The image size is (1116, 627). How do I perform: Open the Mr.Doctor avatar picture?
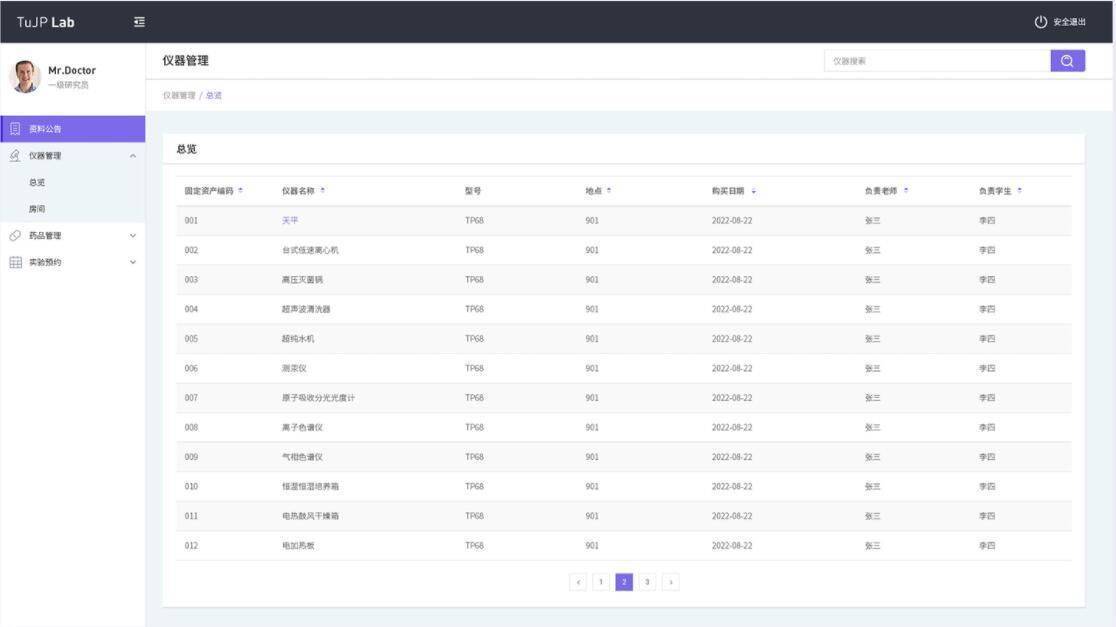25,76
